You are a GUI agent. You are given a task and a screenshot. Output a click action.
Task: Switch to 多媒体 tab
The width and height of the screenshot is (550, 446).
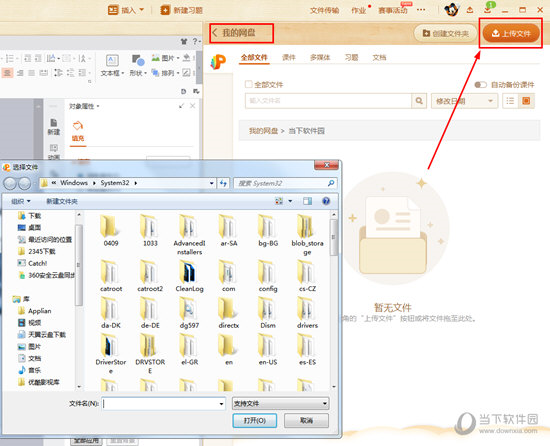tap(320, 58)
